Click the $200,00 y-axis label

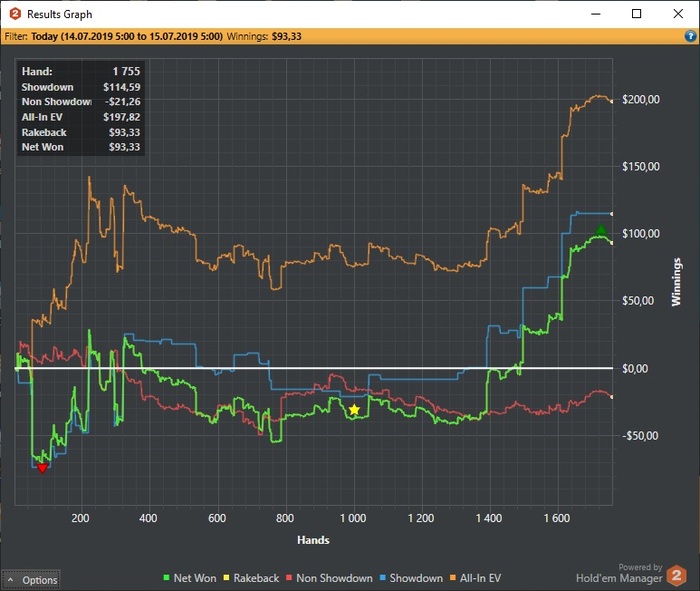(x=641, y=100)
